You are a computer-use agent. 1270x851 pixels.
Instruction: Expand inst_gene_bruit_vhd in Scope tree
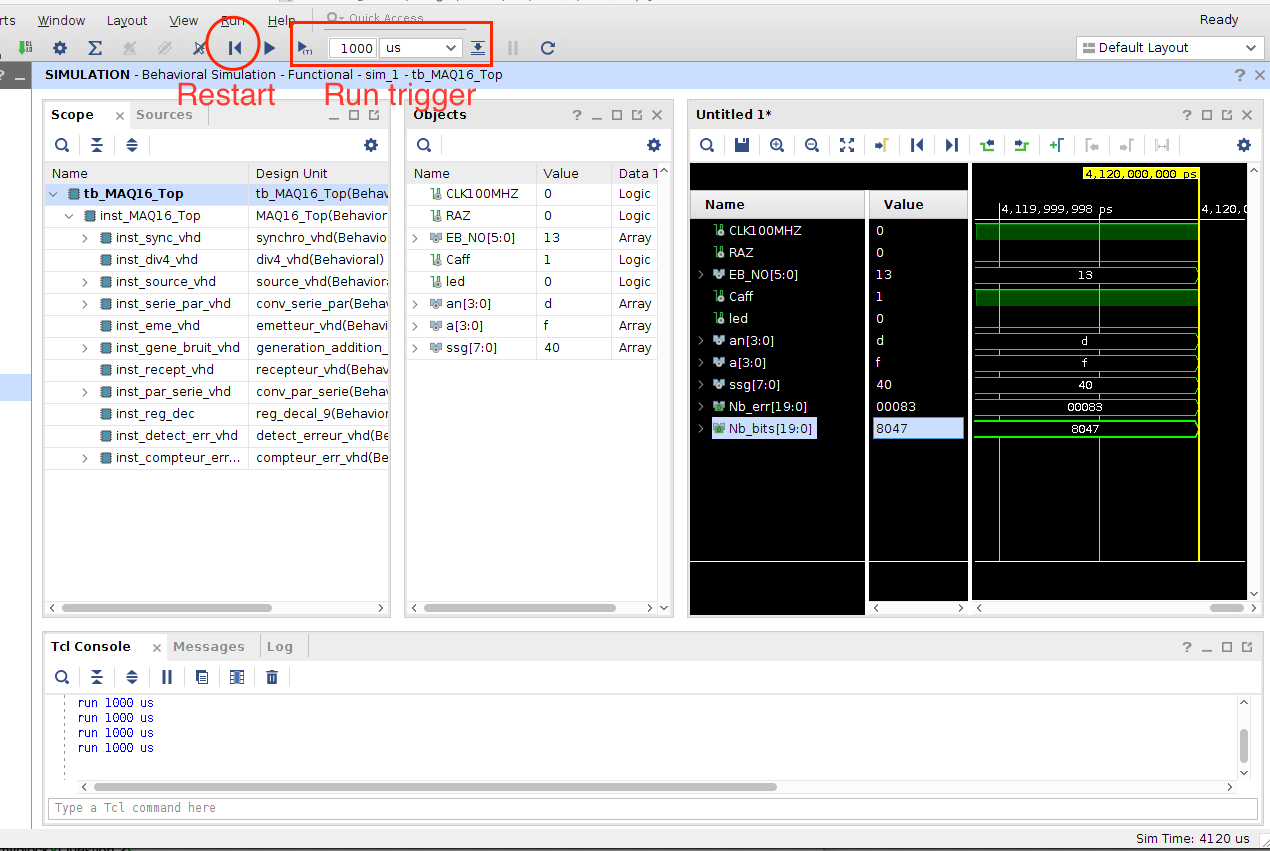pos(85,348)
